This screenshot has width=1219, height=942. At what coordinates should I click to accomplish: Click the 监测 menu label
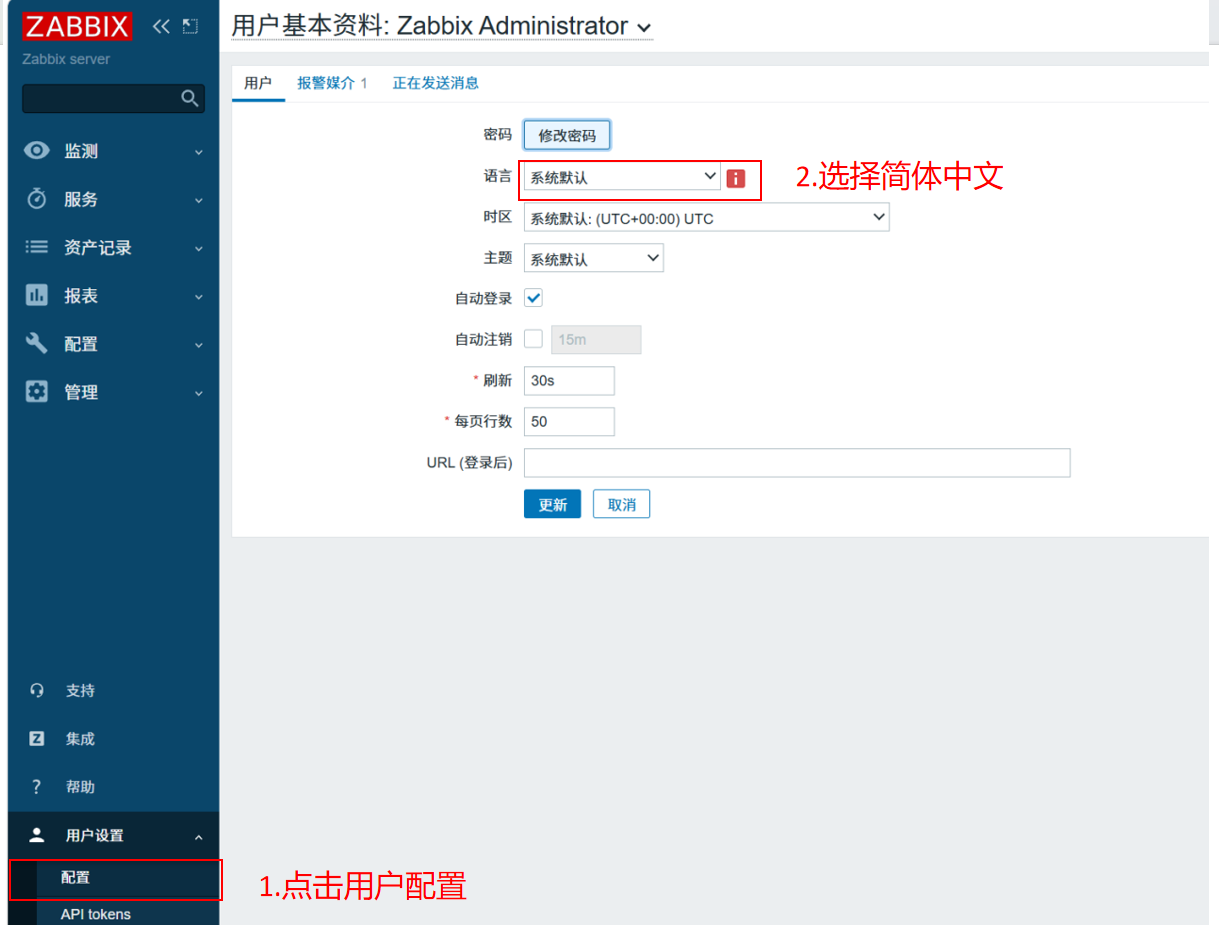point(81,151)
